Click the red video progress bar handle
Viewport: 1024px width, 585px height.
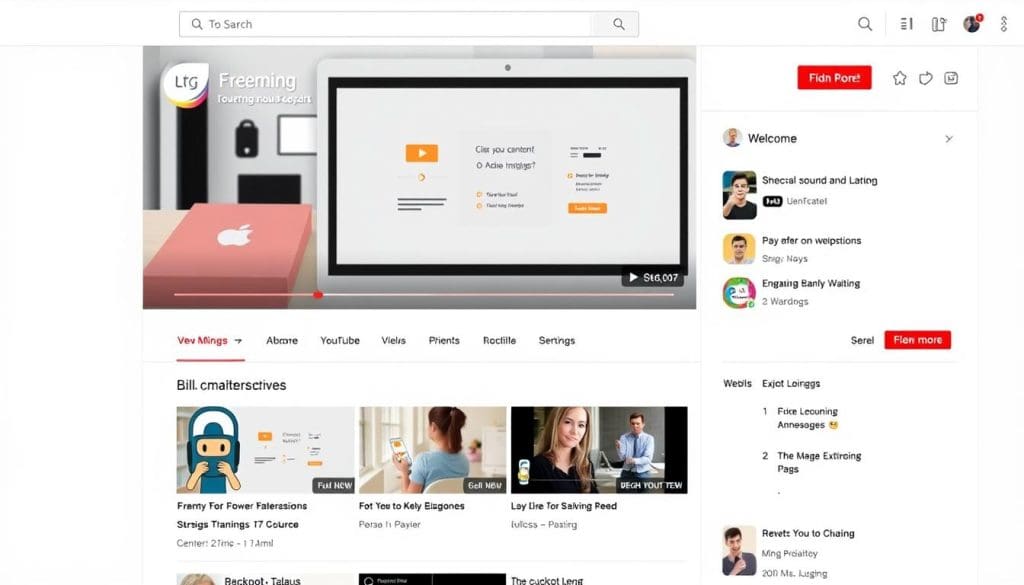click(318, 295)
